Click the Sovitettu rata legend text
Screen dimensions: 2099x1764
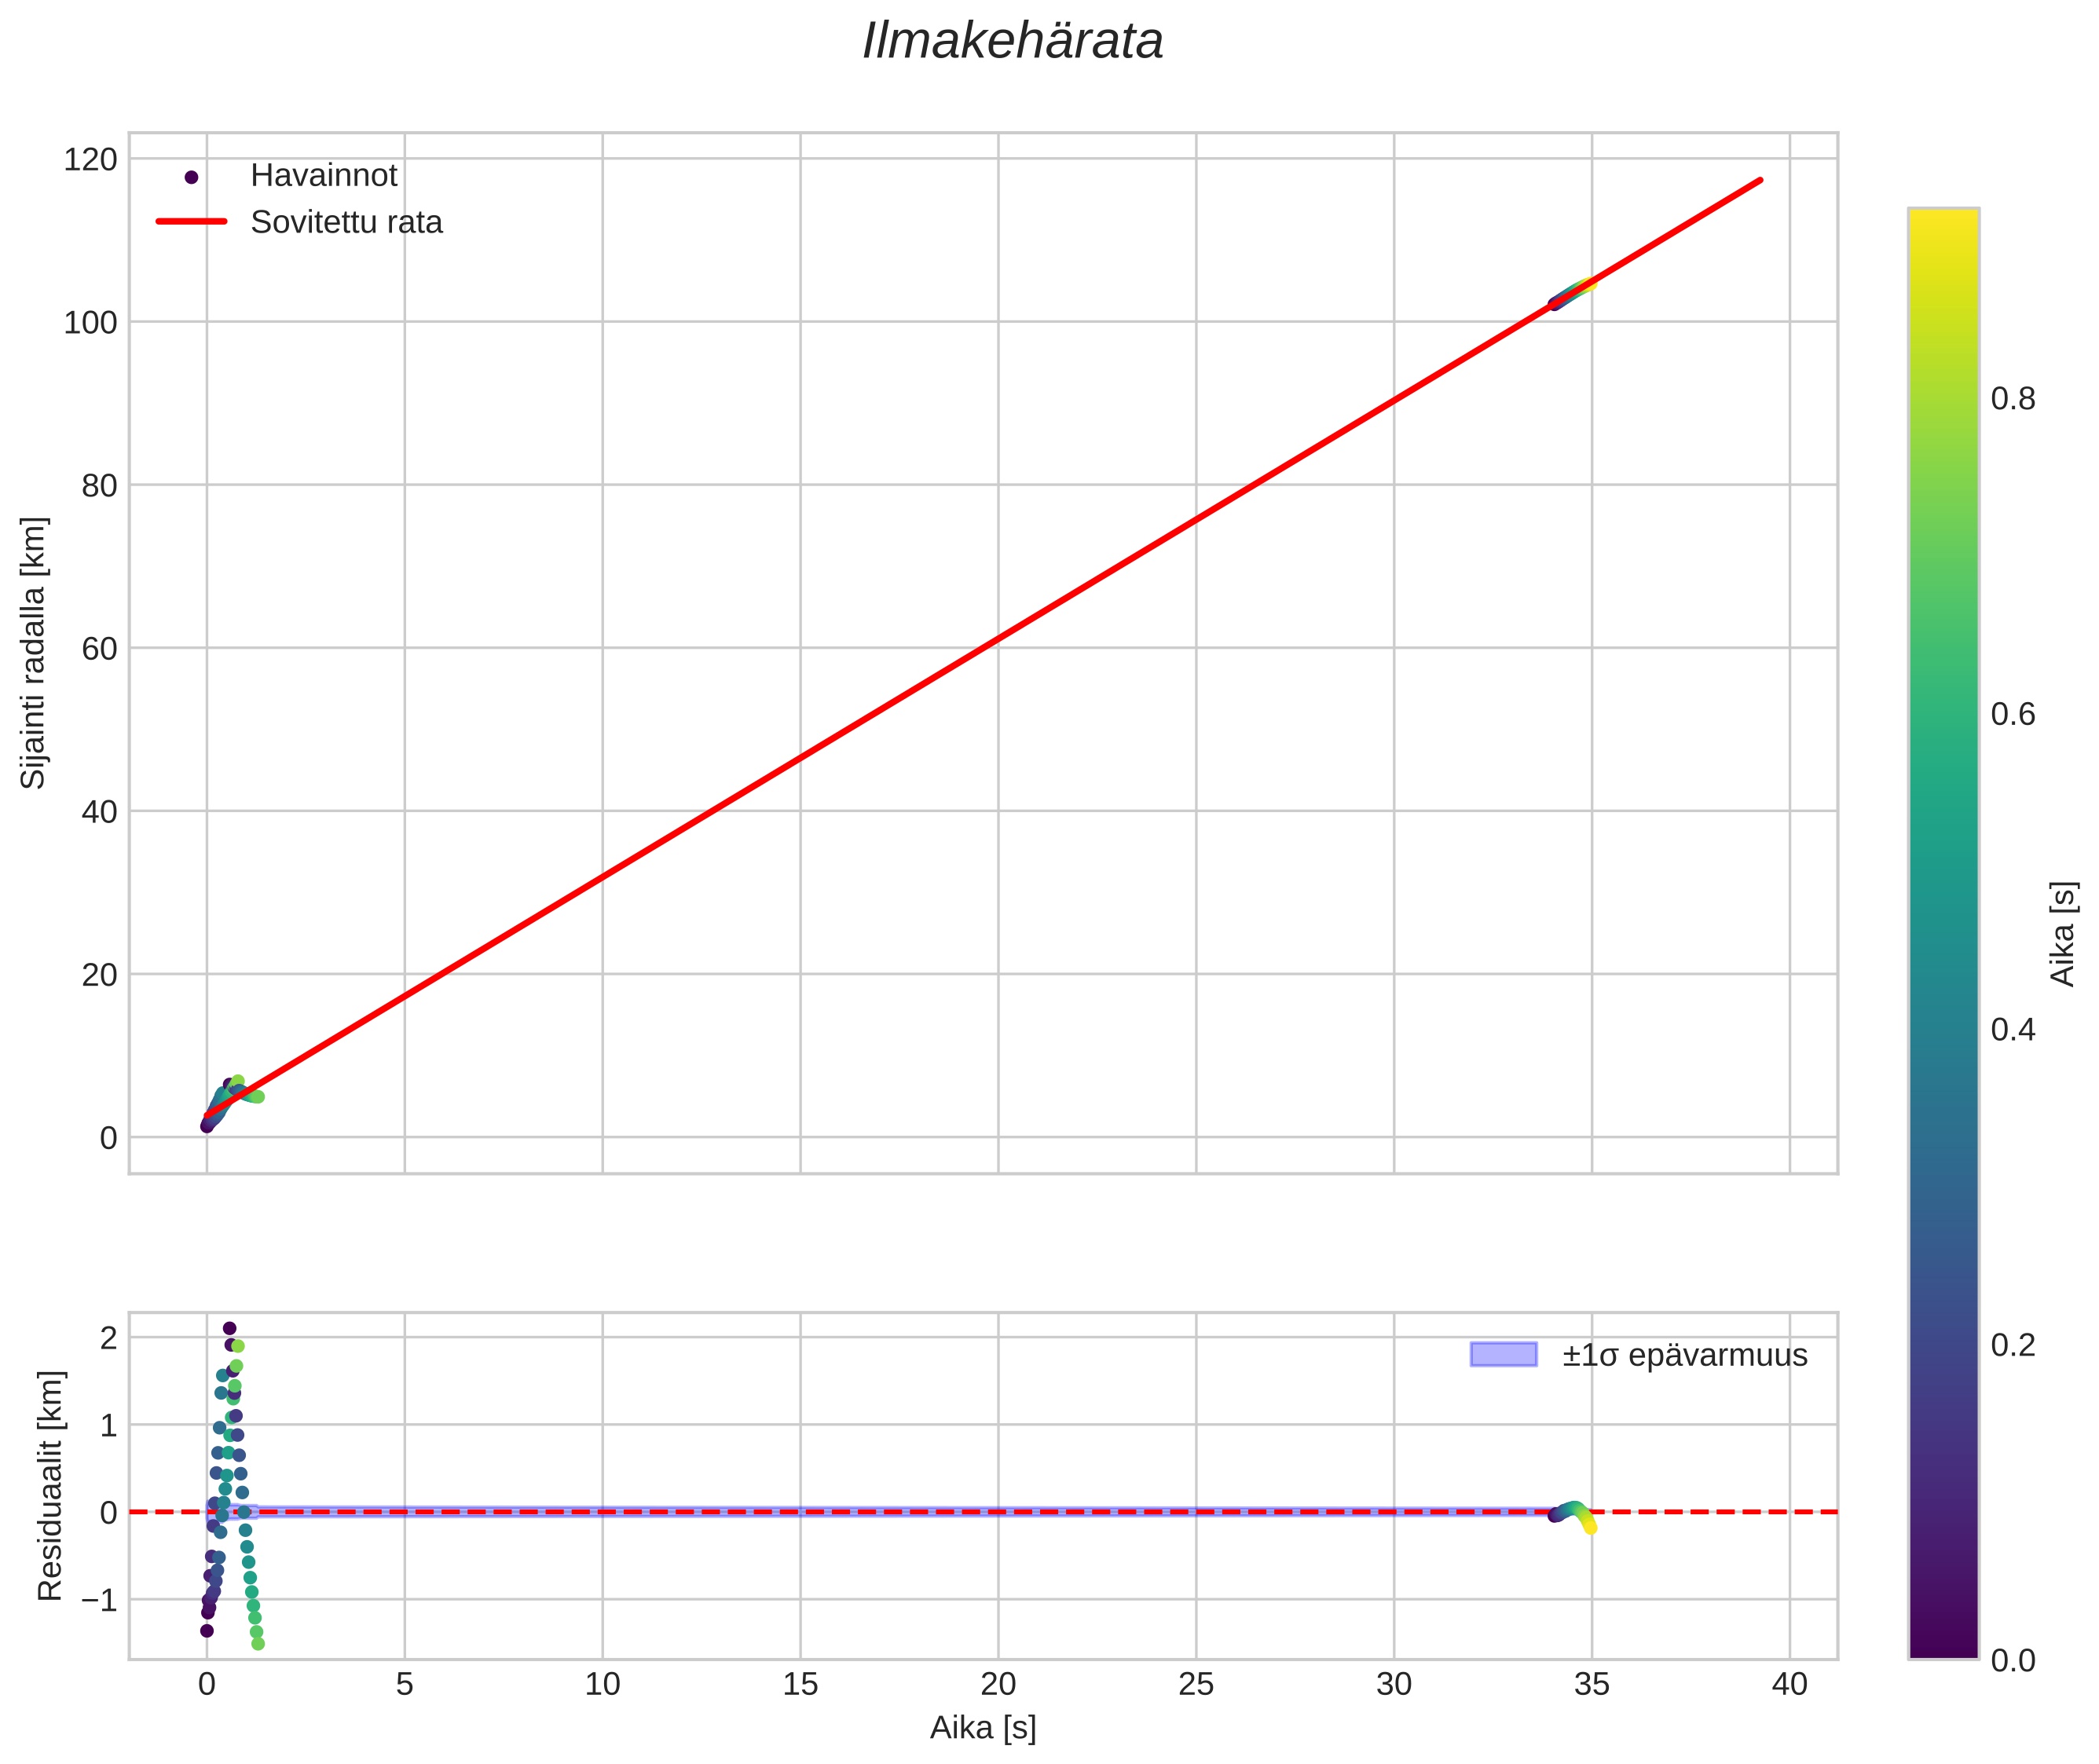[x=346, y=222]
